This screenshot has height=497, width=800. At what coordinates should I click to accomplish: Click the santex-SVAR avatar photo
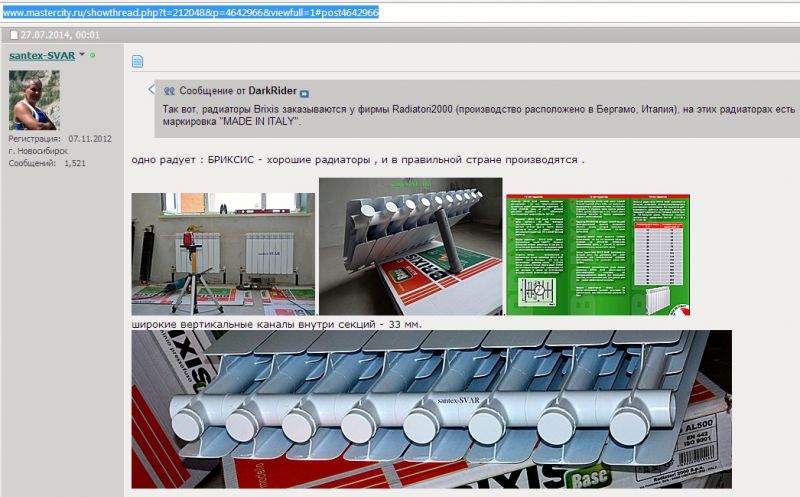point(34,100)
